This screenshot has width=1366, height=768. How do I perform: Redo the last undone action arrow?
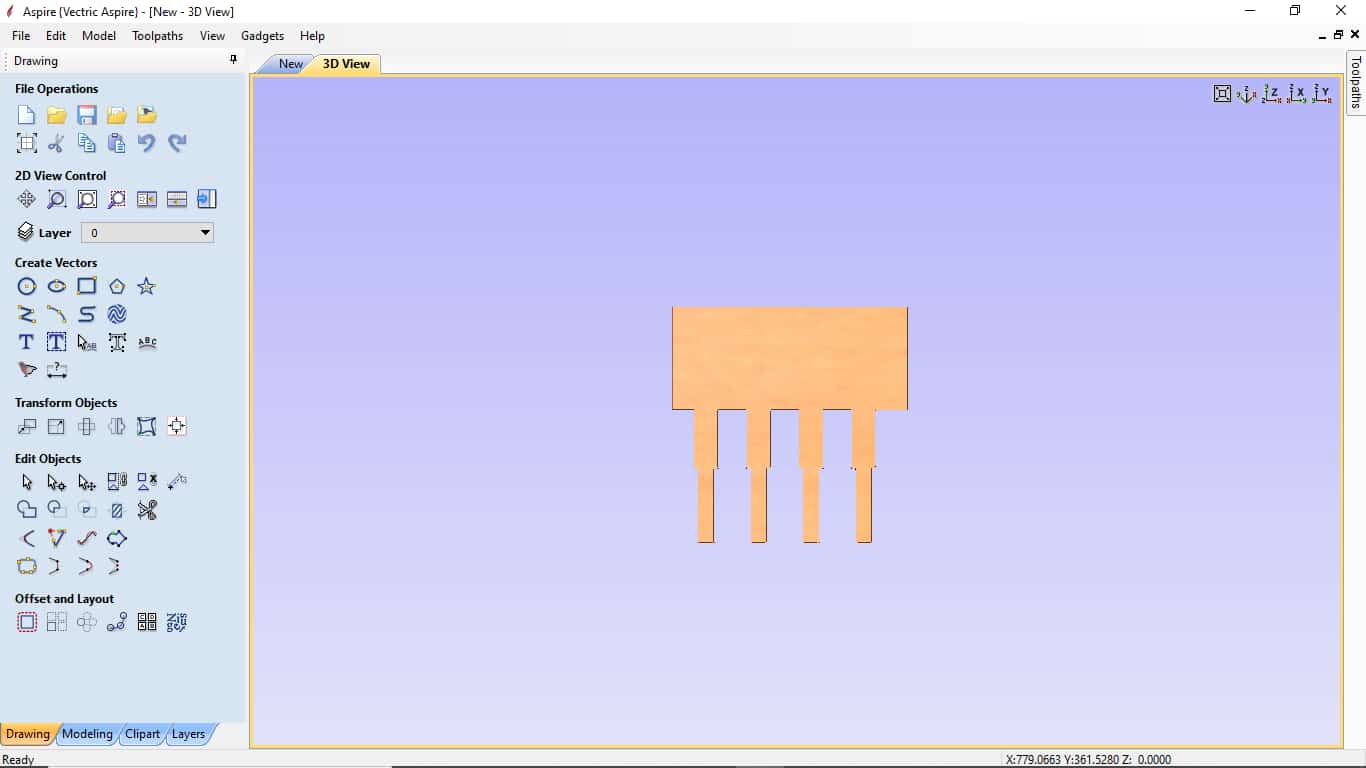point(177,143)
